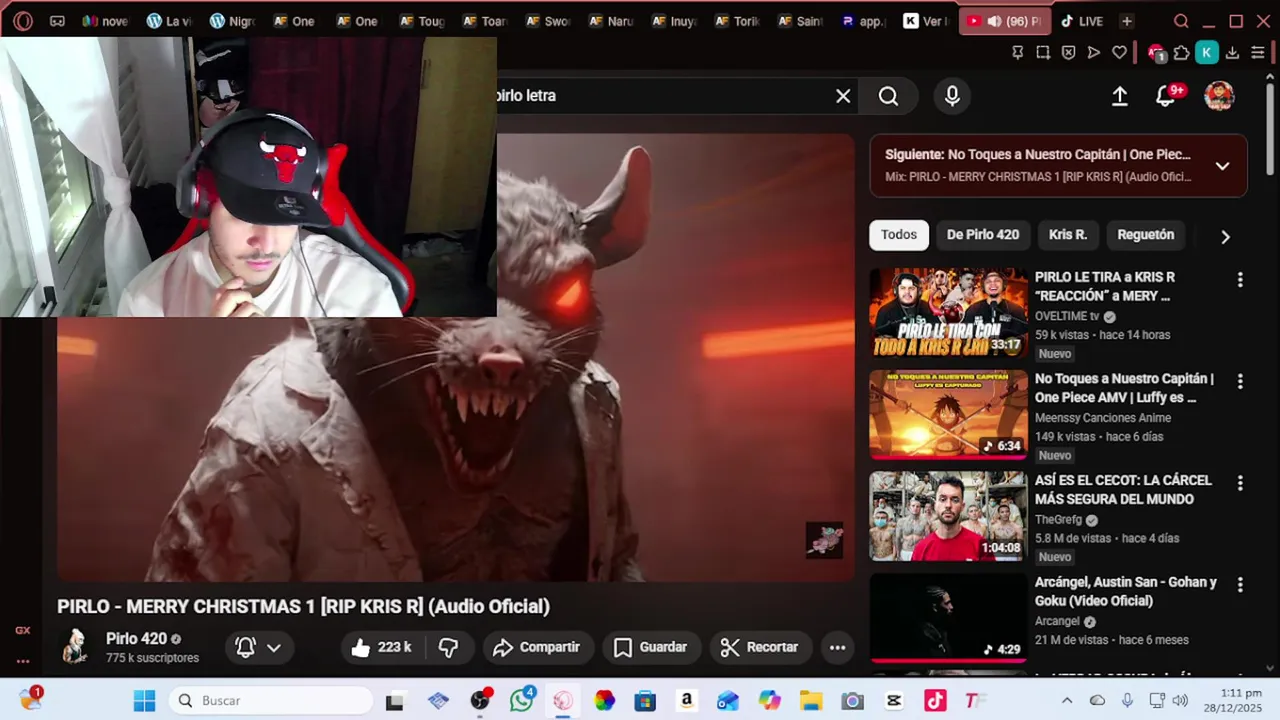The height and width of the screenshot is (720, 1280).
Task: Switch to the TikTok LIVE tab
Action: coord(1082,21)
